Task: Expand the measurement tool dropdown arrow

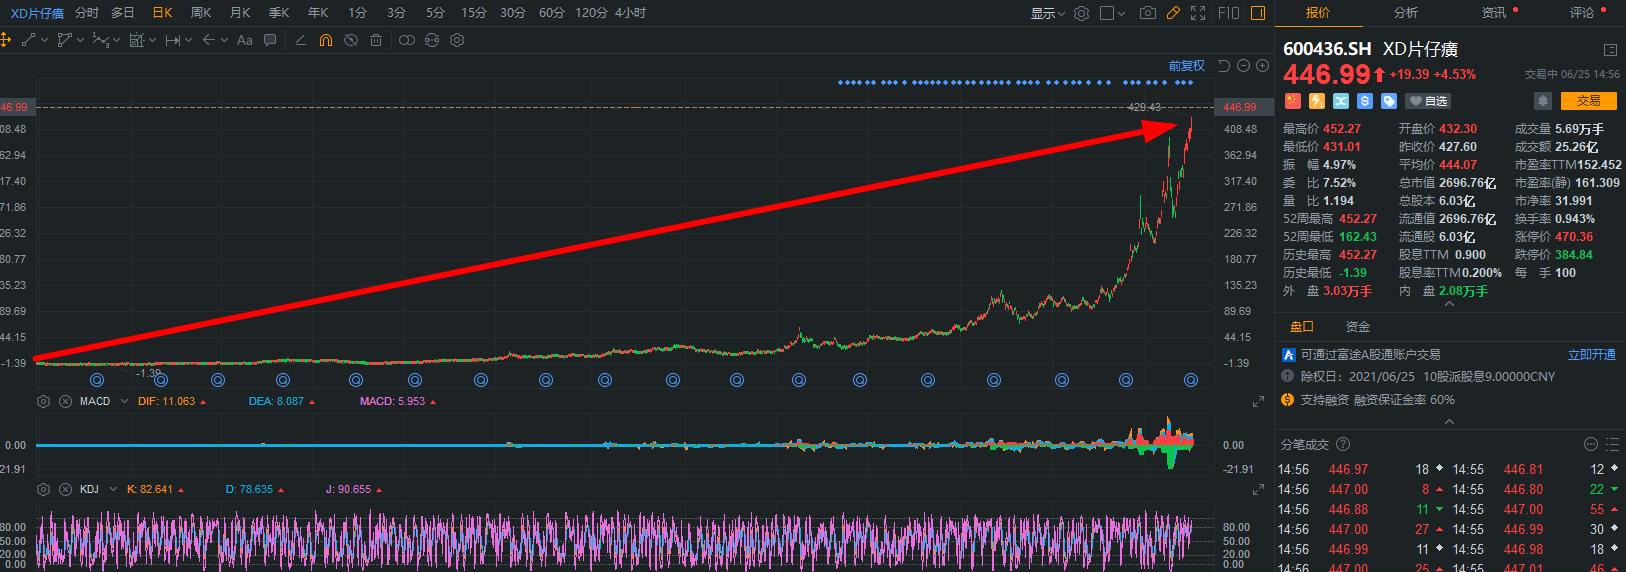Action: click(x=152, y=41)
